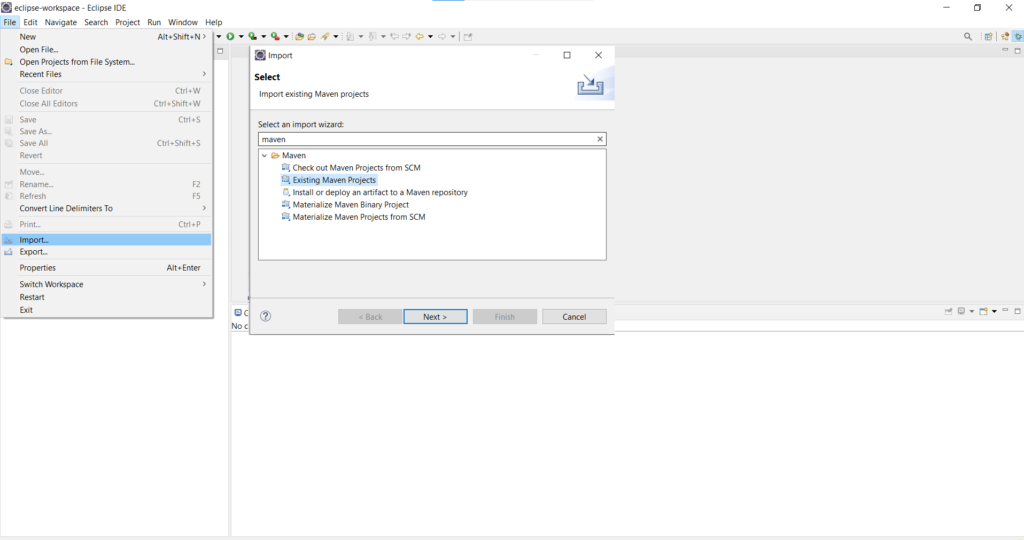Image resolution: width=1024 pixels, height=540 pixels.
Task: Click the magnifier Quick Access search icon
Action: coord(968,37)
